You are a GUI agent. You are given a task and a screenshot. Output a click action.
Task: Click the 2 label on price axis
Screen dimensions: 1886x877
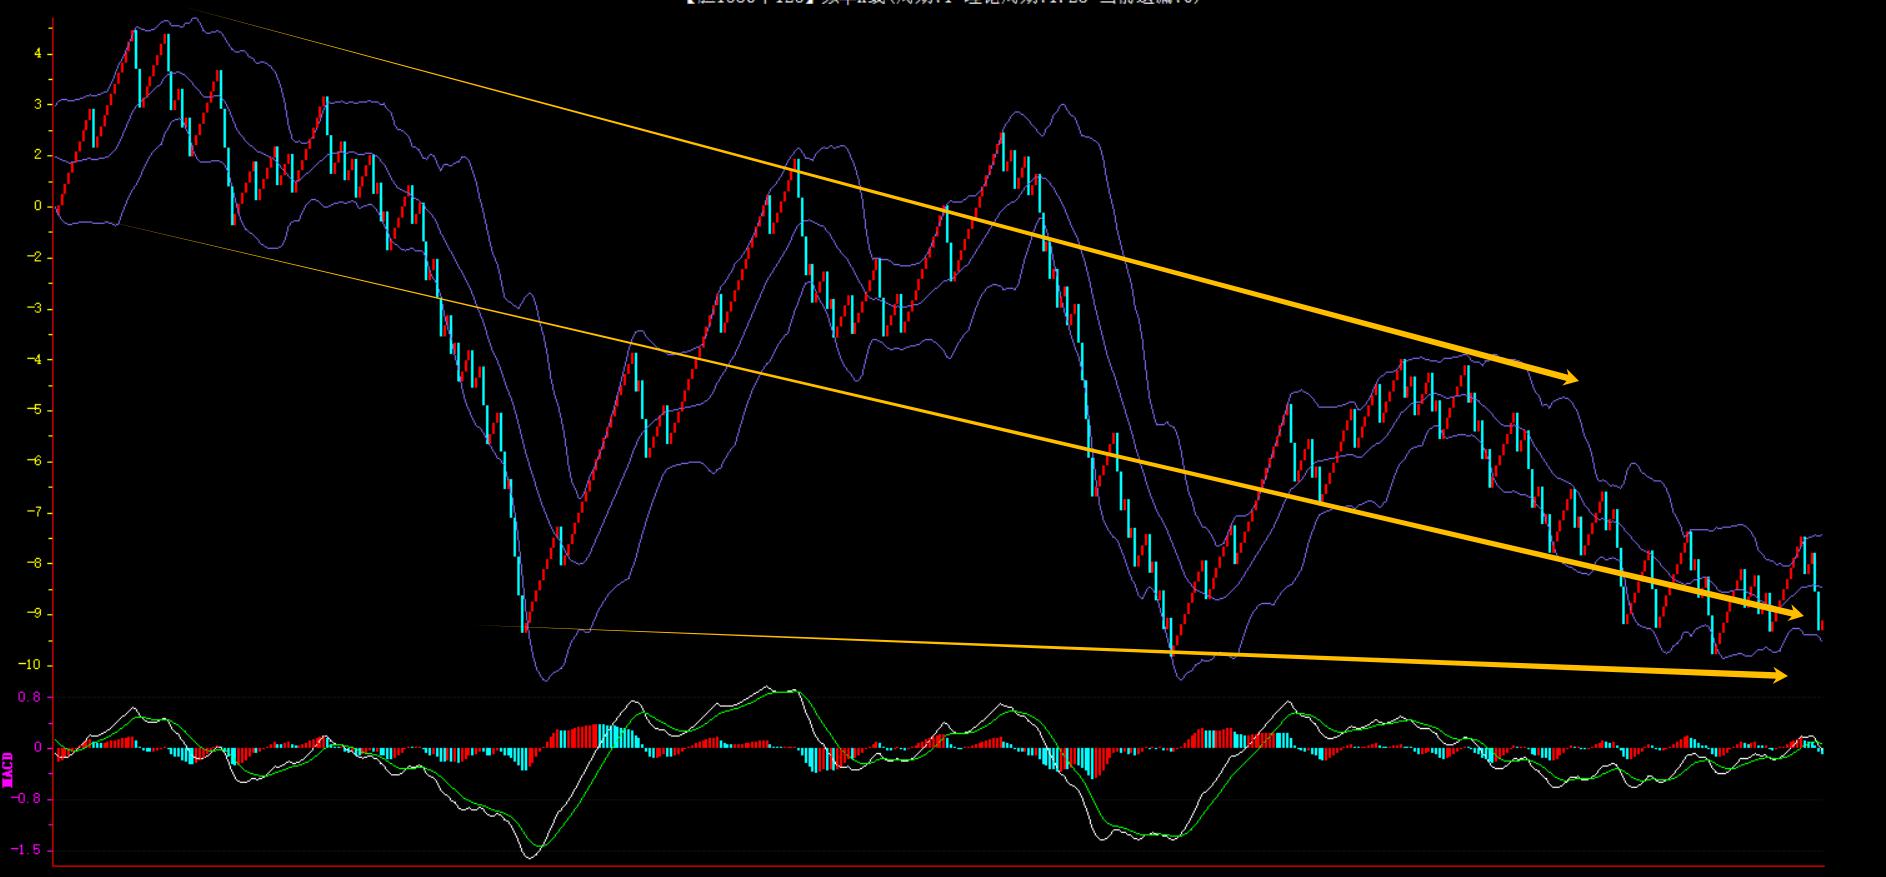click(x=38, y=156)
